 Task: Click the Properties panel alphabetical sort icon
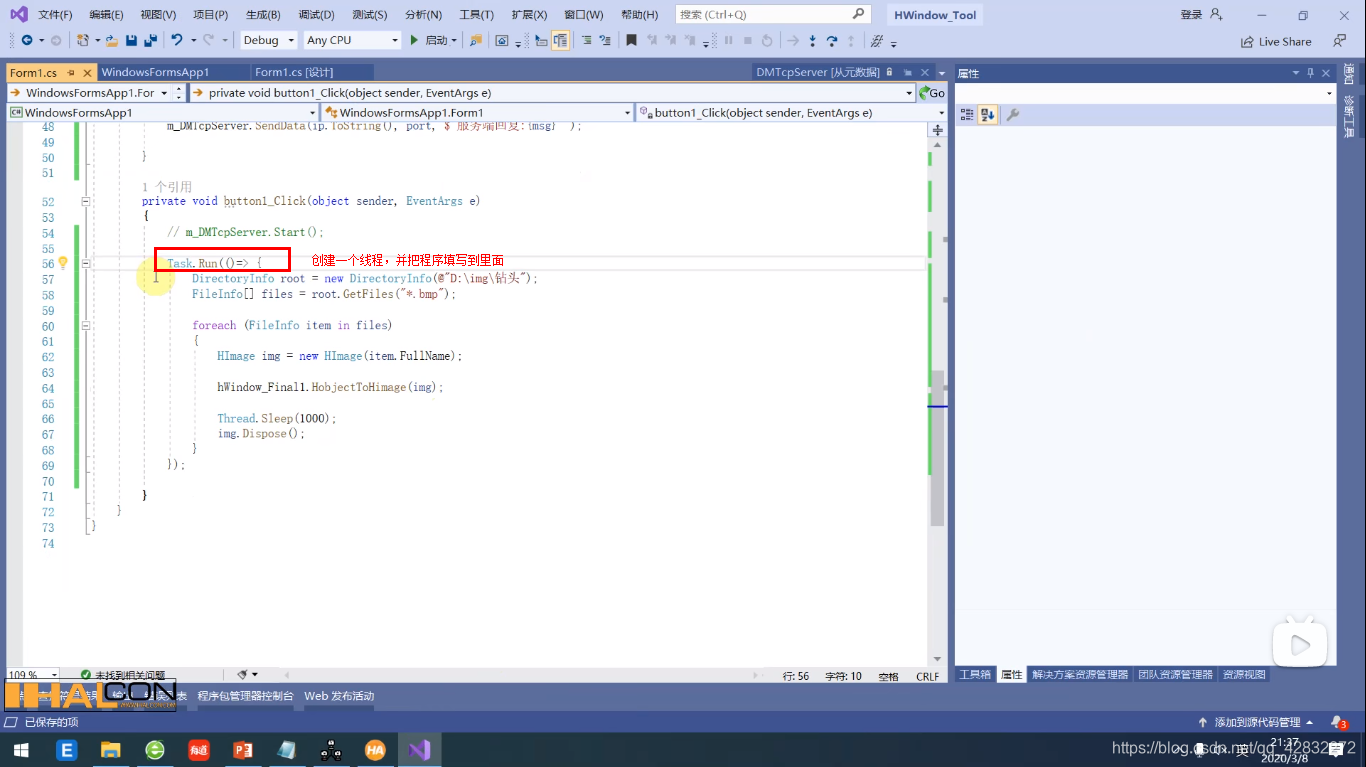pyautogui.click(x=988, y=115)
